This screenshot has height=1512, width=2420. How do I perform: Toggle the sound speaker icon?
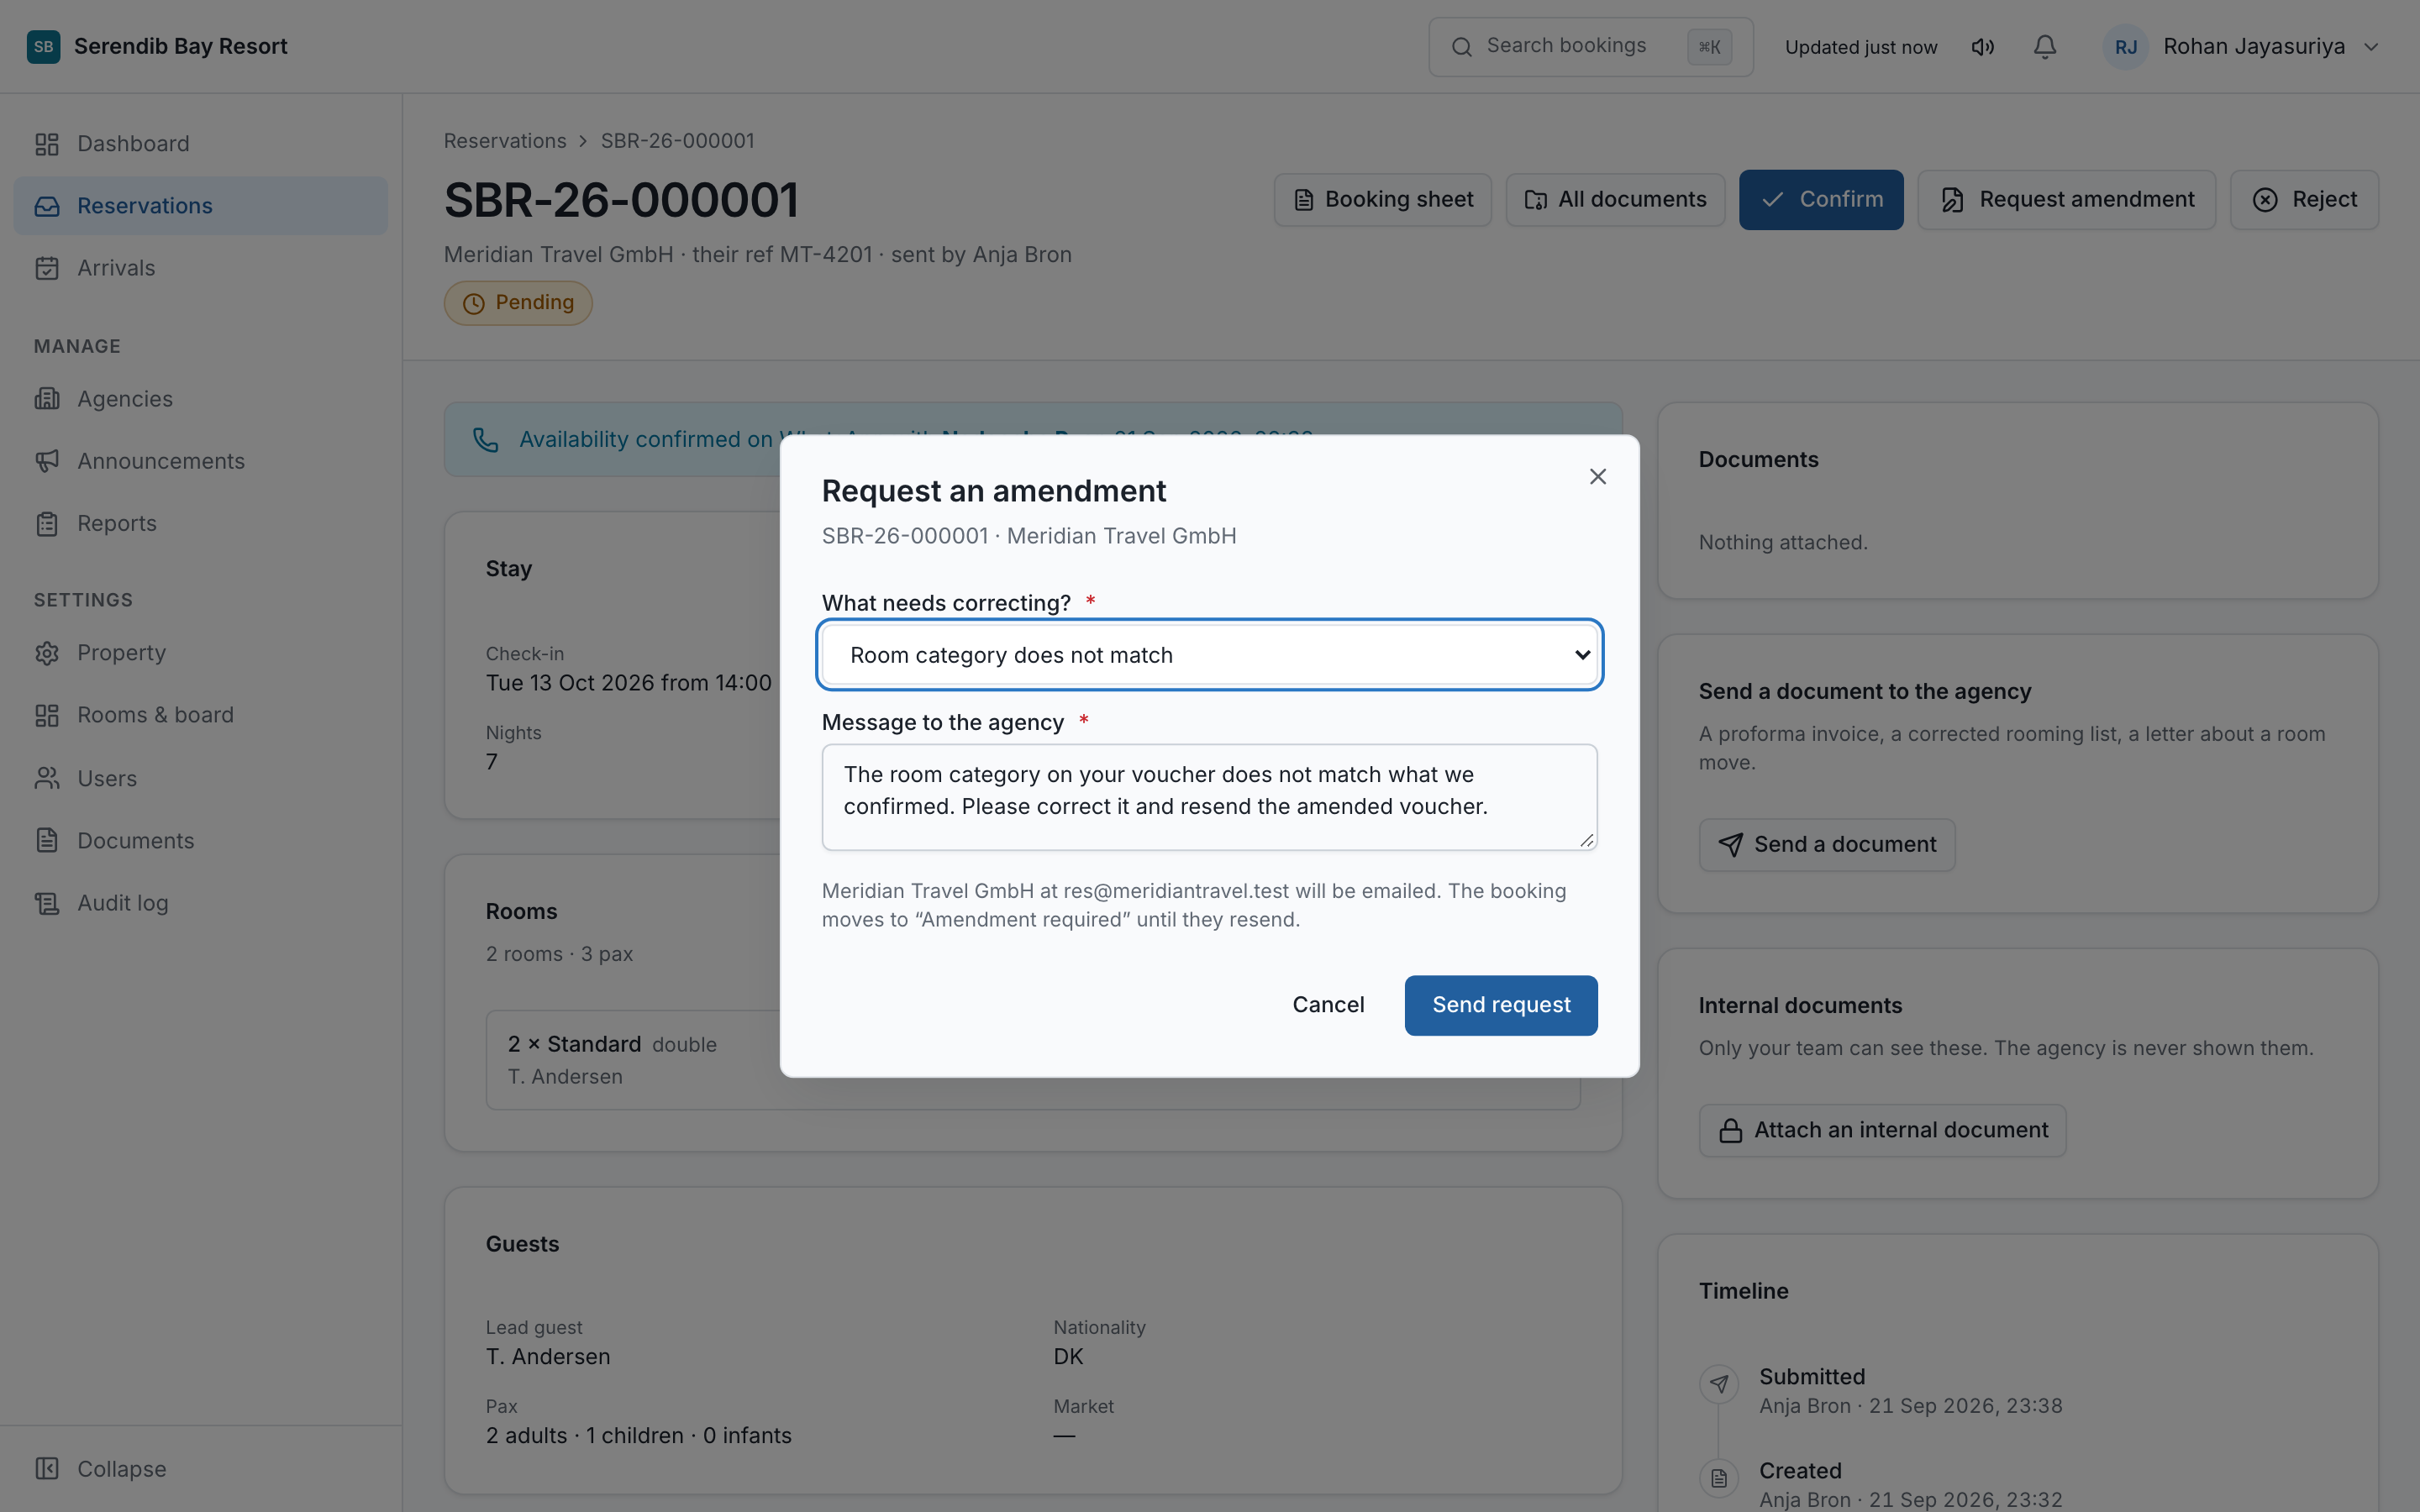(x=1983, y=47)
